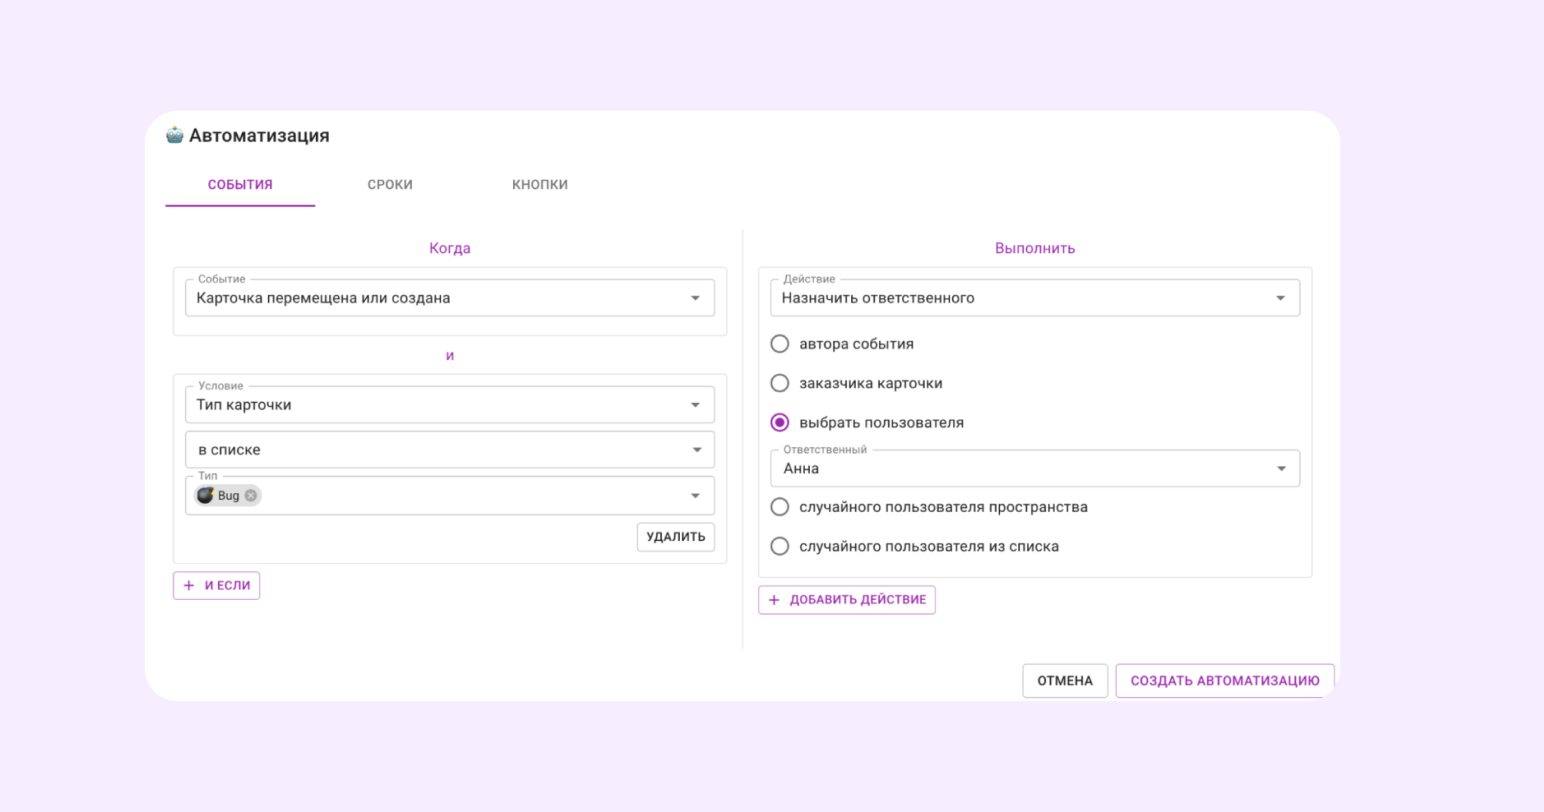Screen dimensions: 1544x812
Task: Open the СРОКИ tab
Action: tap(390, 185)
